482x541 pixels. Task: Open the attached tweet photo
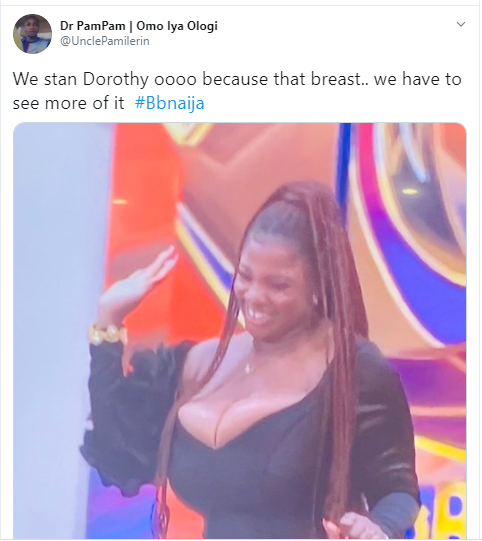(240, 331)
